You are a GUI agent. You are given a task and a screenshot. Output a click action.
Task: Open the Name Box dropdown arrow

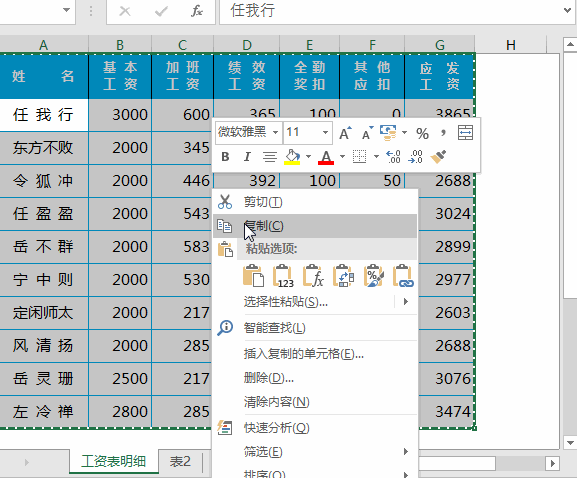tap(66, 10)
